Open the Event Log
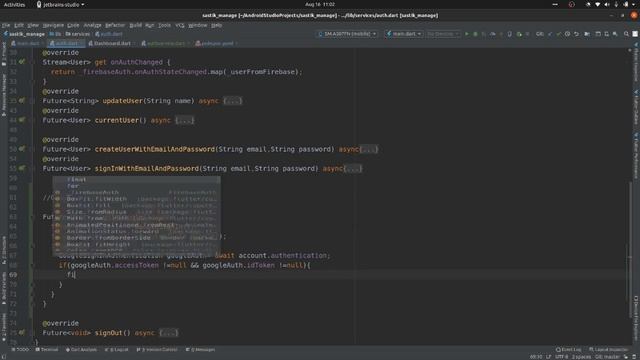 (568, 350)
